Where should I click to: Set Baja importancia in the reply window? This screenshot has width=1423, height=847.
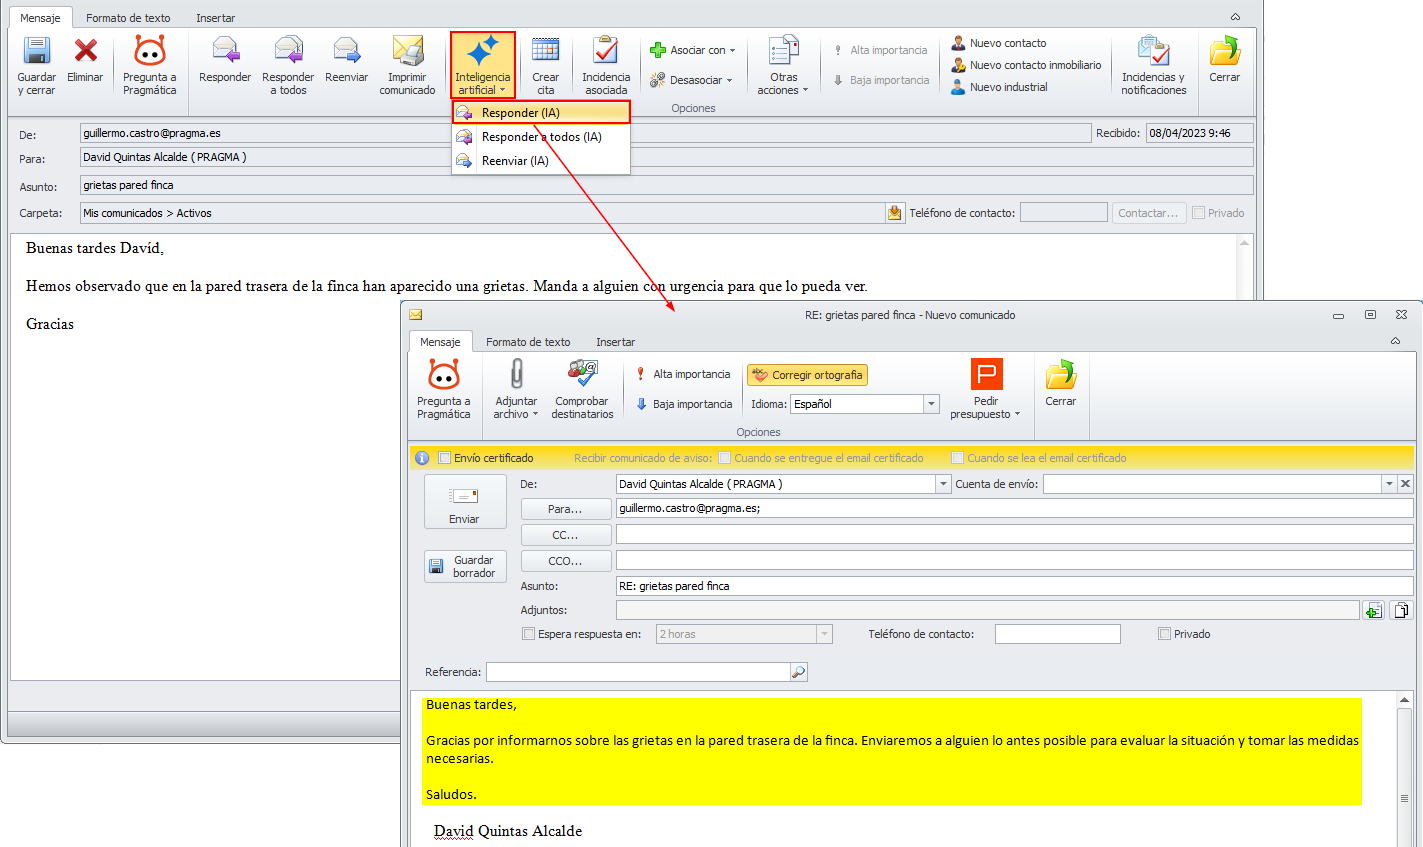[684, 404]
